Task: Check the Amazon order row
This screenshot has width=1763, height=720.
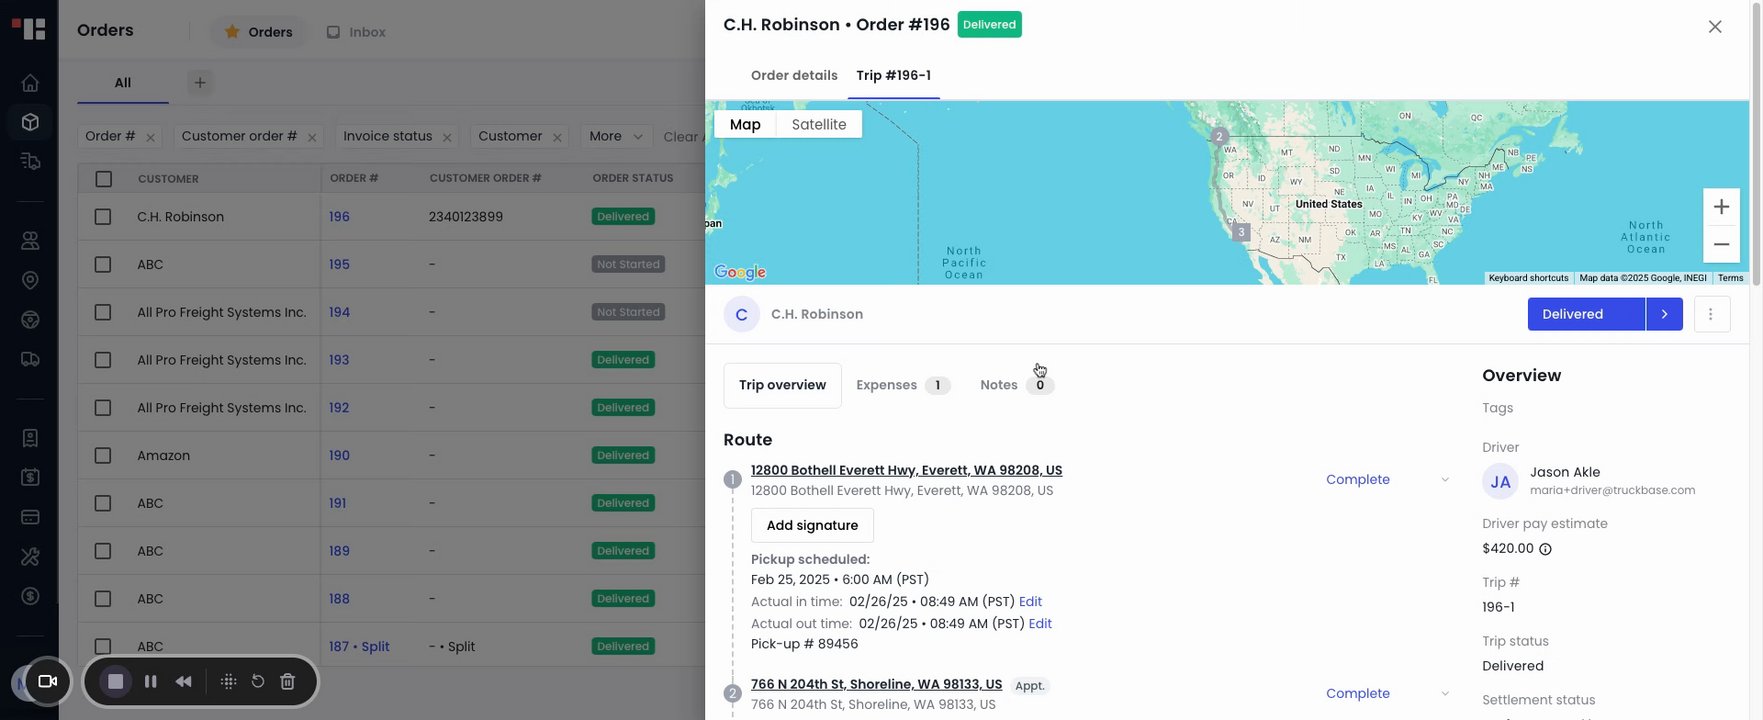Action: [x=103, y=456]
